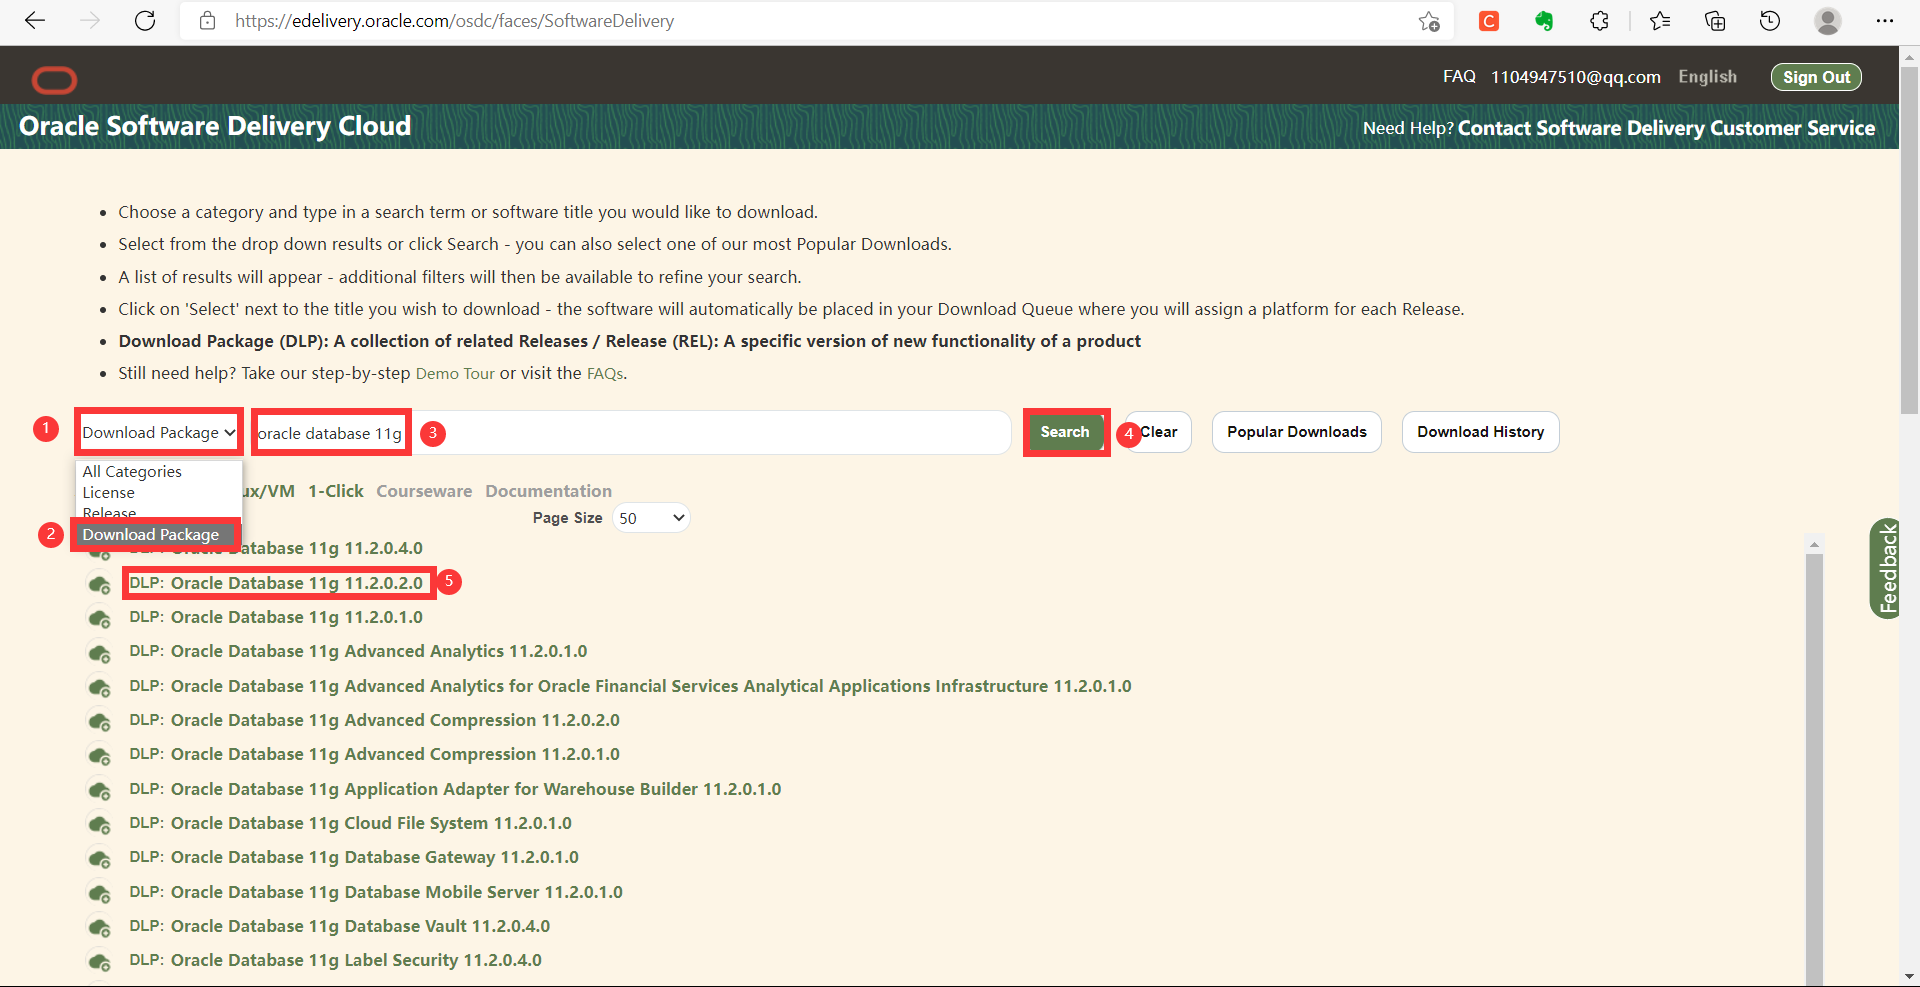1920x987 pixels.
Task: Click the green Search button
Action: coord(1065,432)
